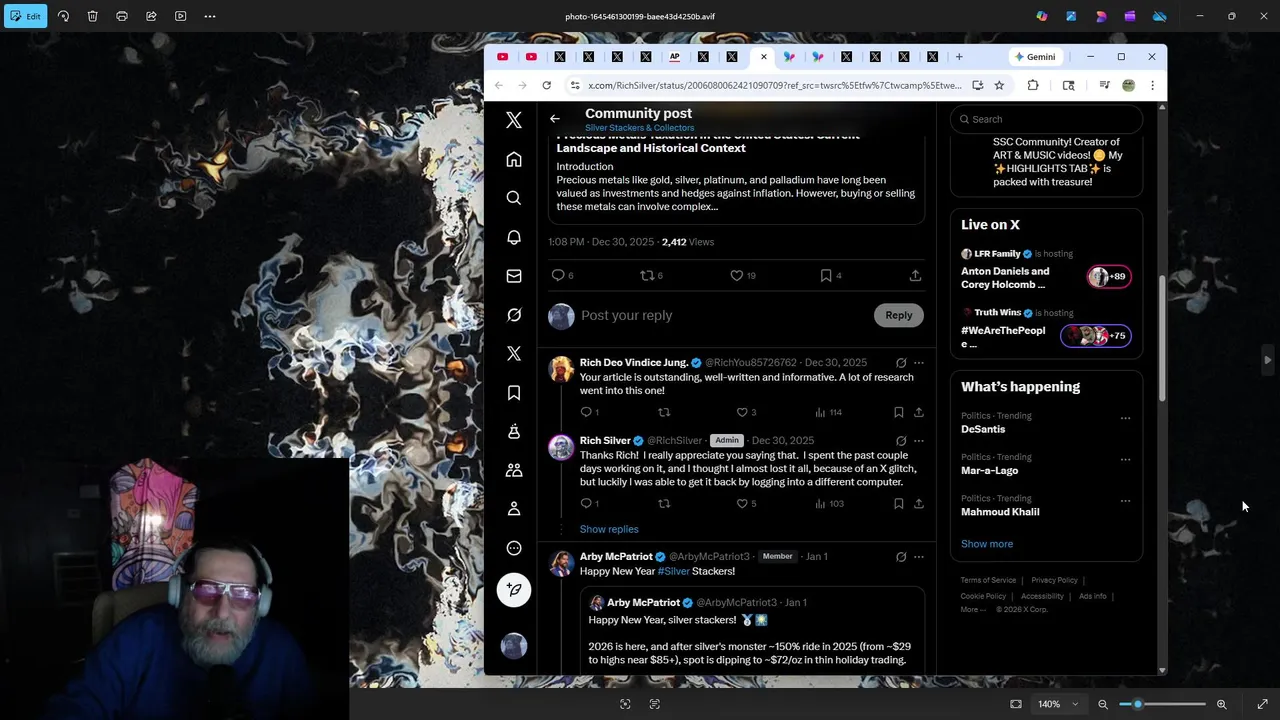Reload the page in Chrome
Image resolution: width=1280 pixels, height=720 pixels.
[x=546, y=86]
